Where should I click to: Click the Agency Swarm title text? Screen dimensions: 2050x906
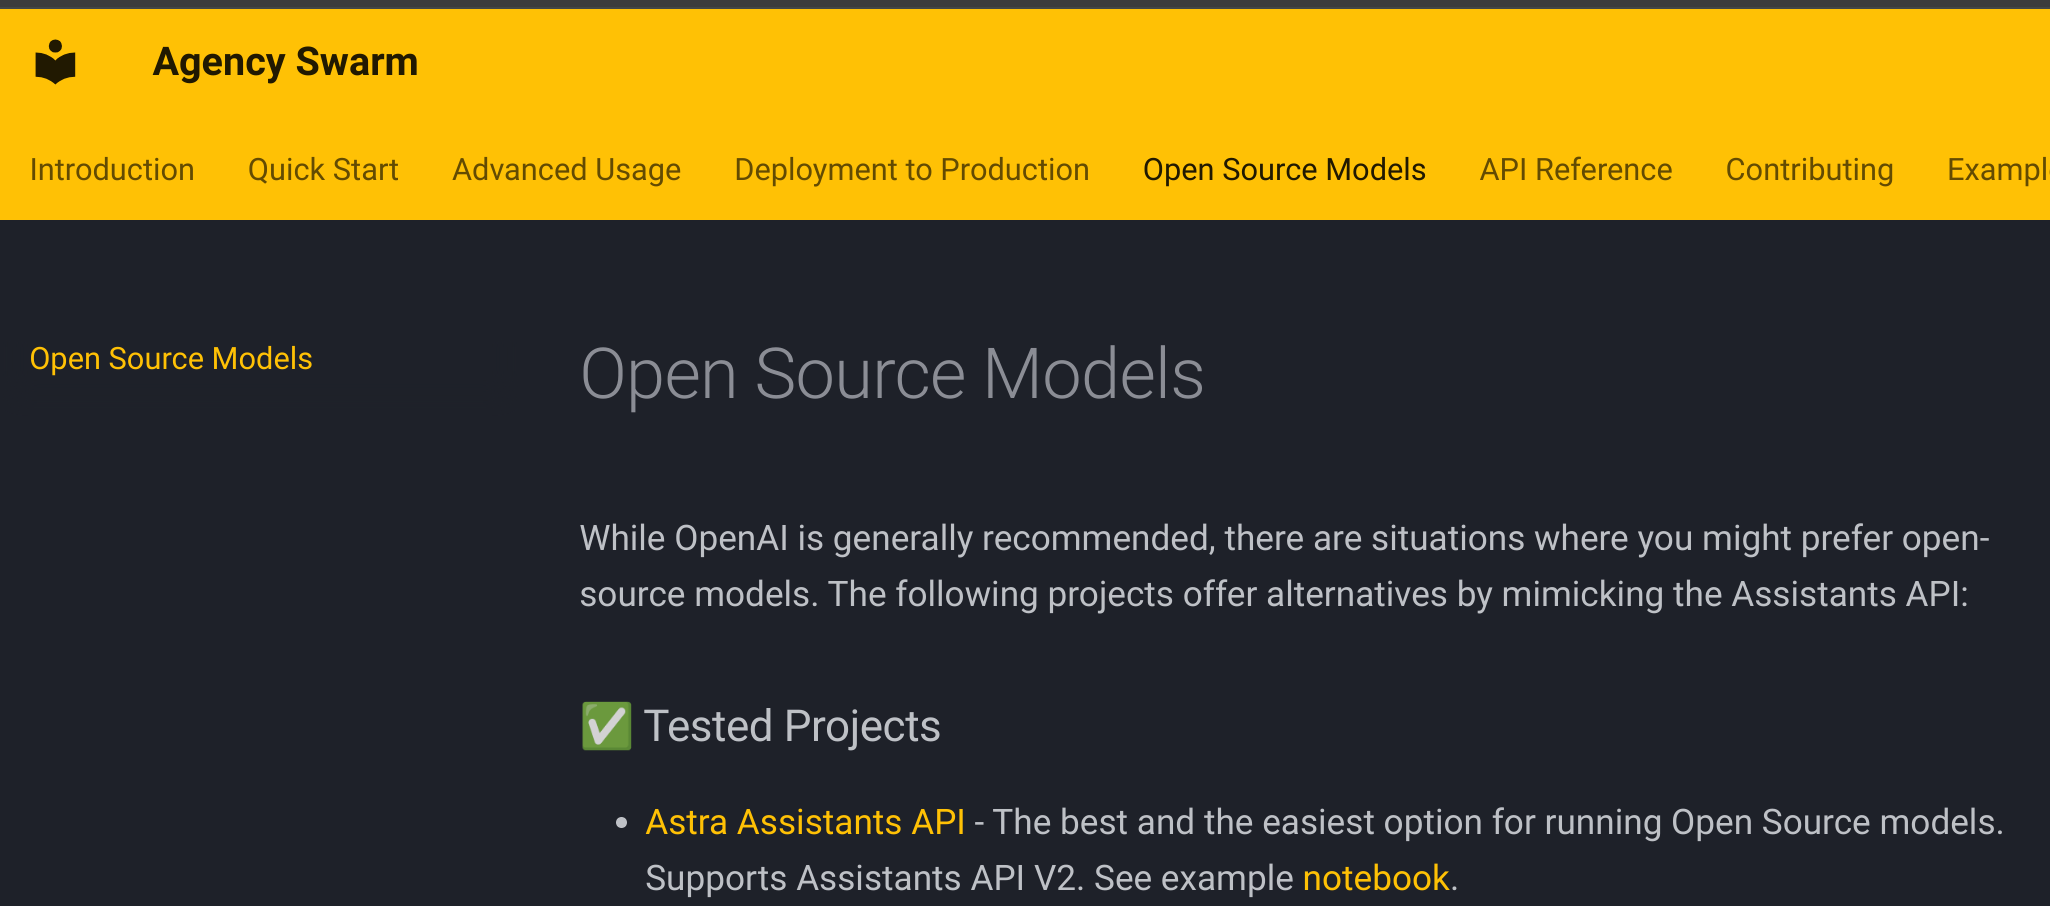point(284,61)
